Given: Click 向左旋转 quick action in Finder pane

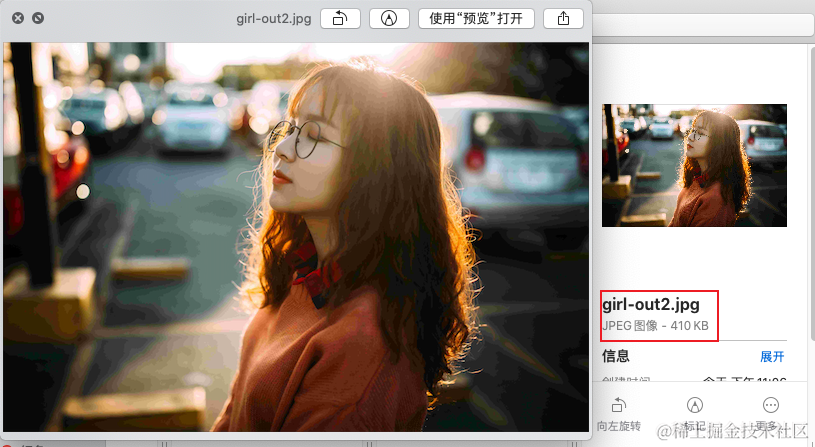Looking at the screenshot, I should (x=619, y=415).
